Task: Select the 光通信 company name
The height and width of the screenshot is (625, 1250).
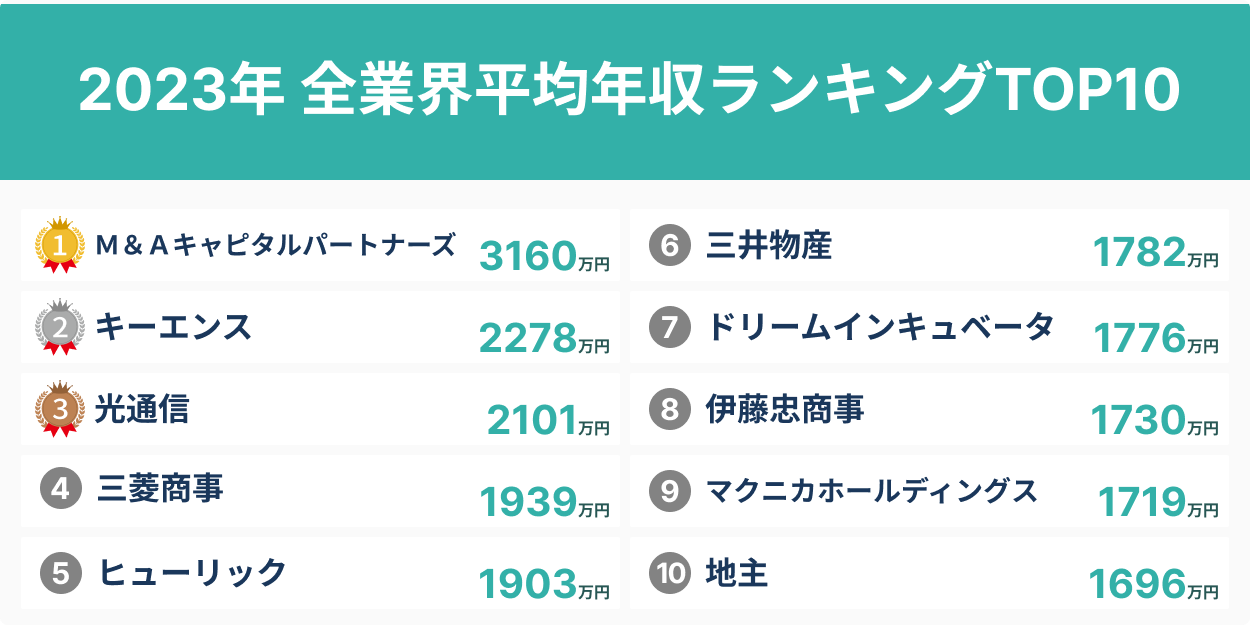Action: tap(141, 409)
